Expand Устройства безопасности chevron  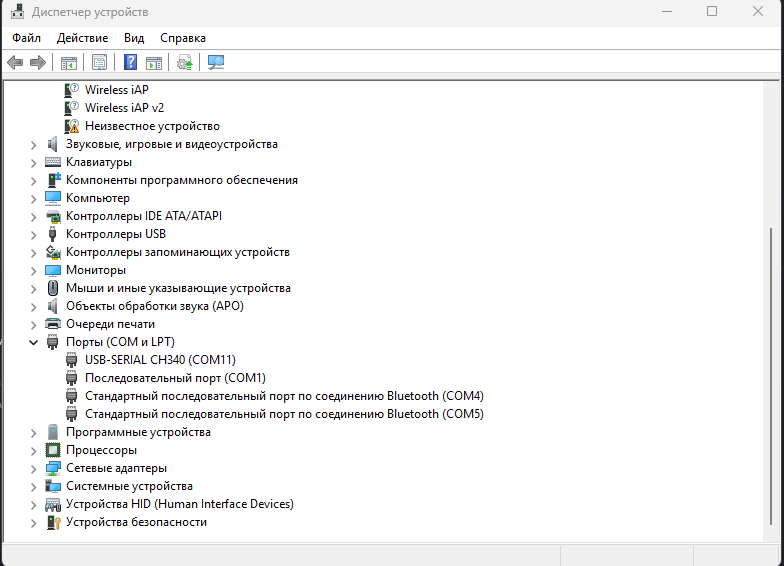coord(34,523)
